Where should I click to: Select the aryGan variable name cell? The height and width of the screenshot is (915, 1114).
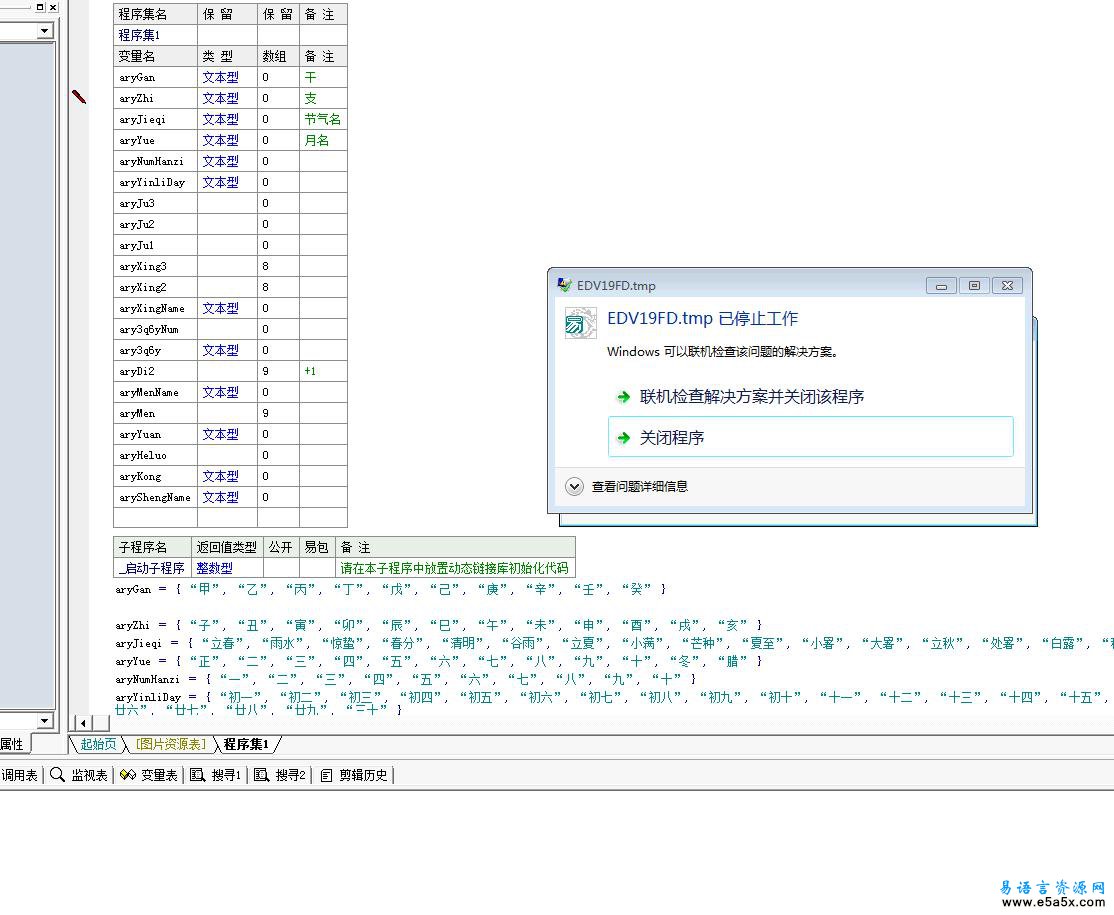156,77
